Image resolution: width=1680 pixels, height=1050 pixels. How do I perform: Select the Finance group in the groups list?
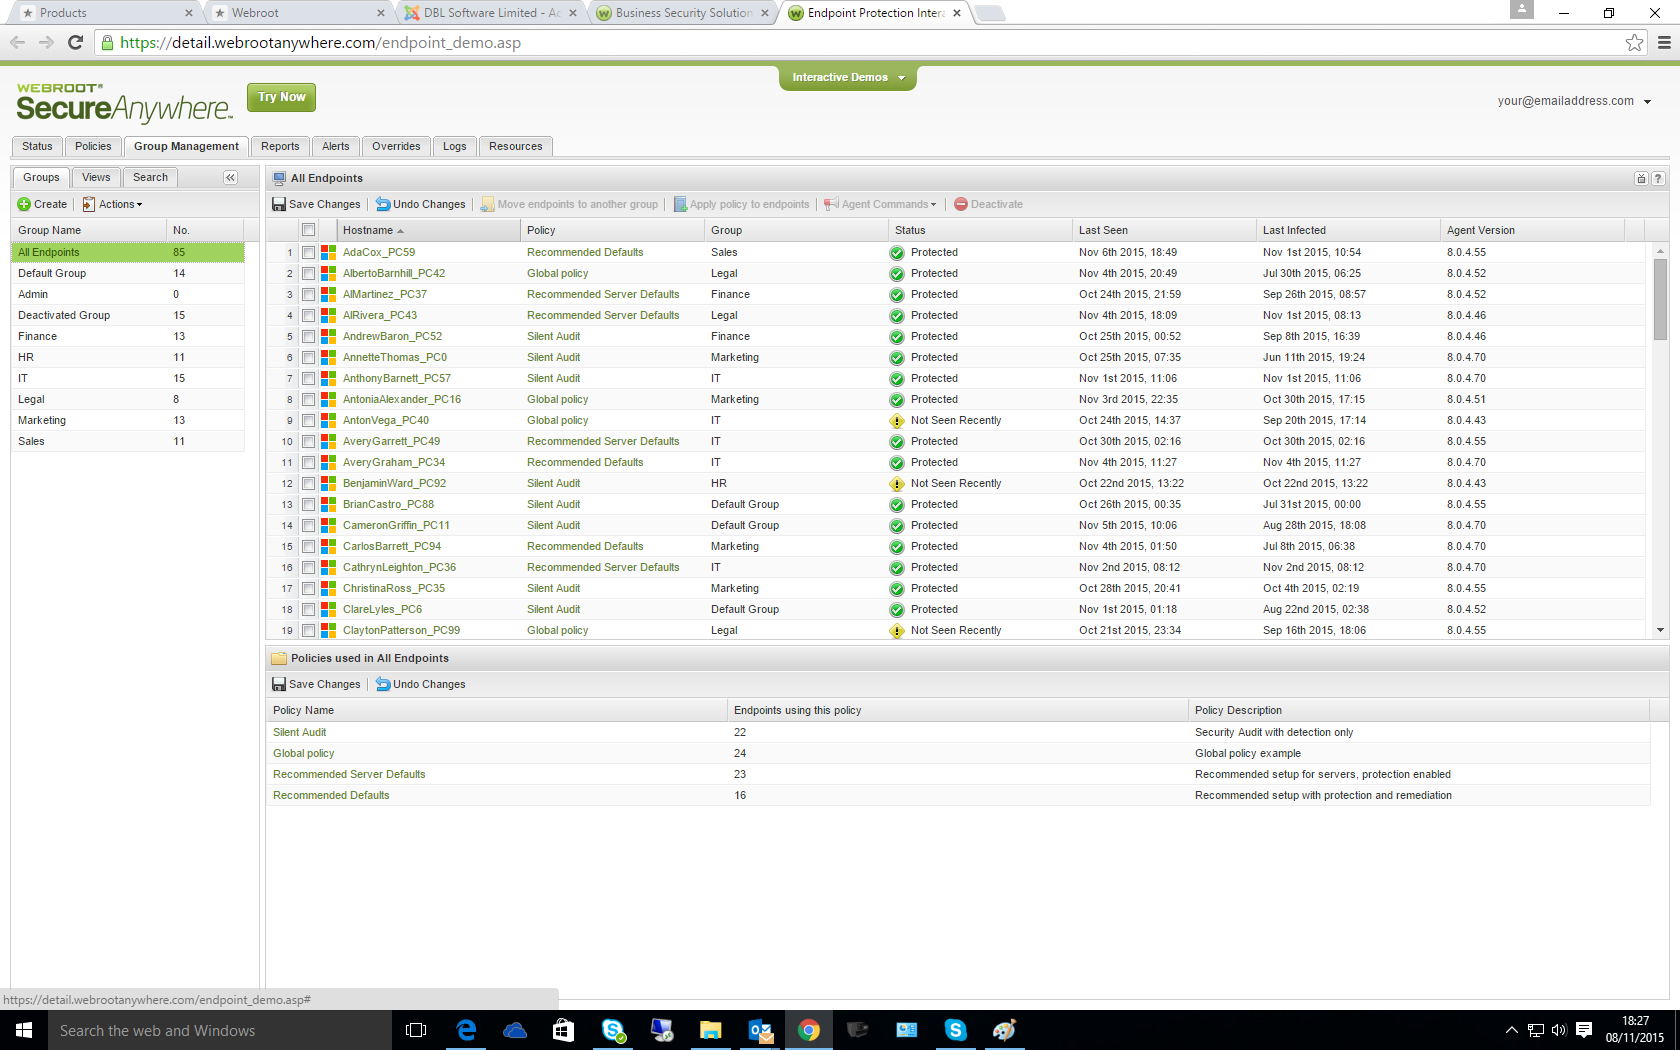click(128, 336)
